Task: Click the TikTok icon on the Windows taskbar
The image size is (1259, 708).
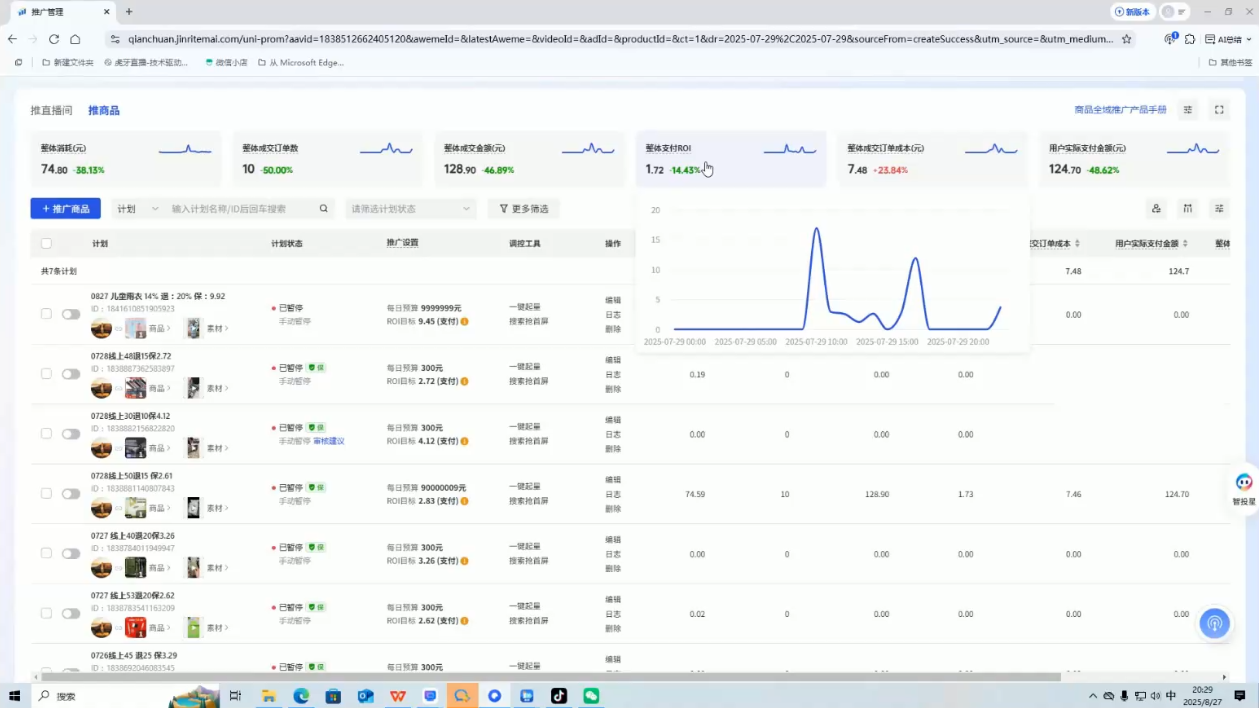Action: (558, 695)
